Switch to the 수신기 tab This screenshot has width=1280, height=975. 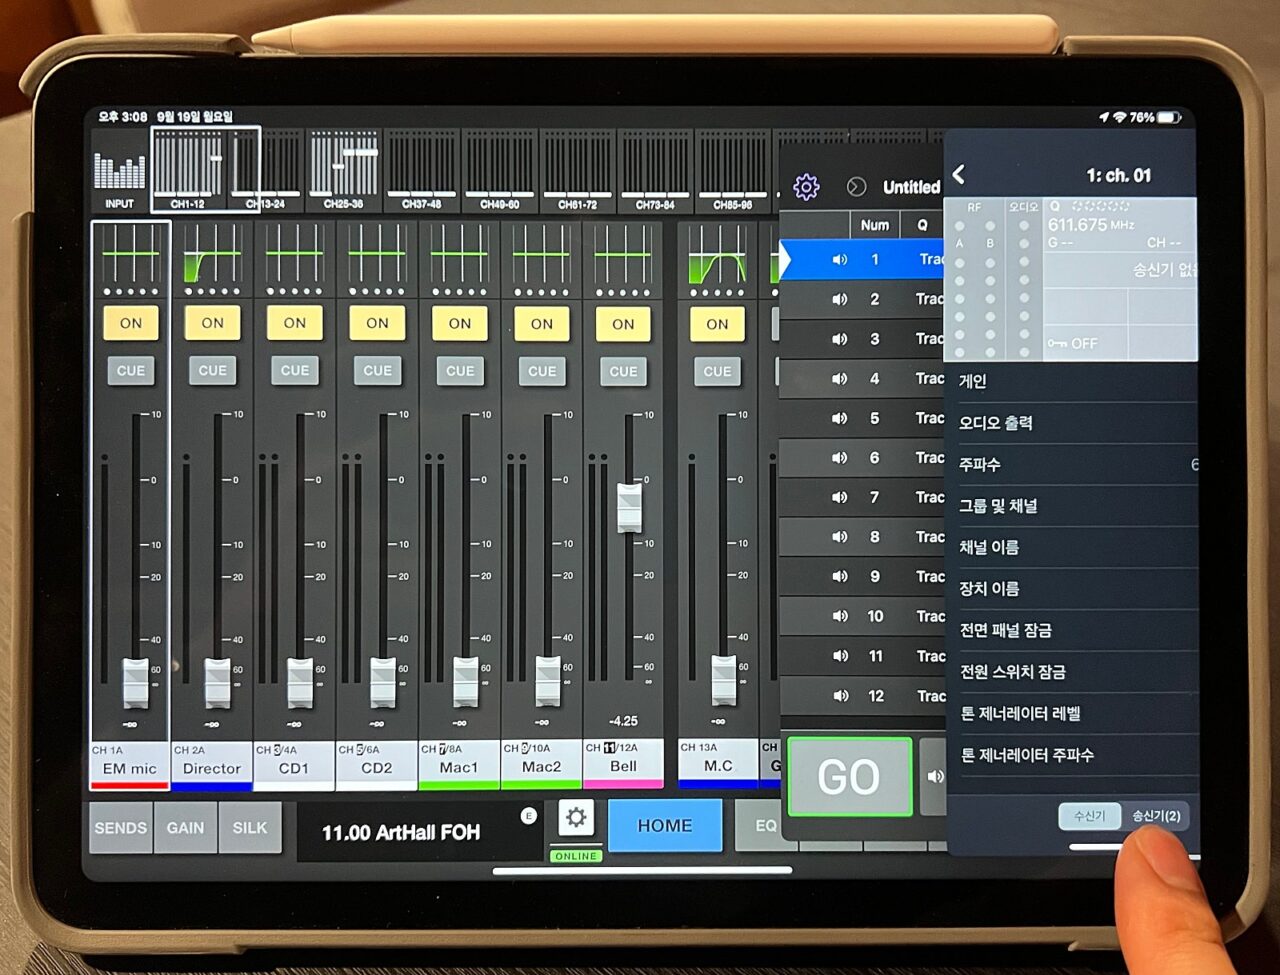coord(1090,816)
